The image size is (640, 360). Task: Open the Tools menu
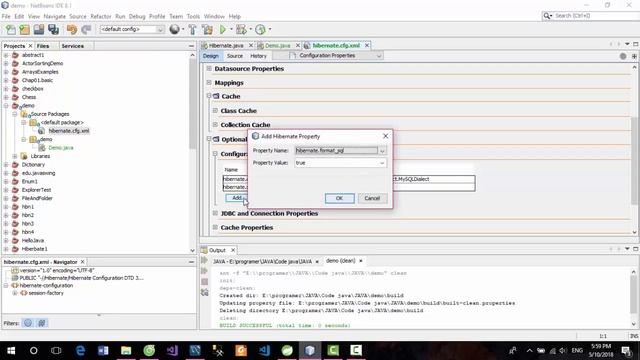(x=193, y=16)
